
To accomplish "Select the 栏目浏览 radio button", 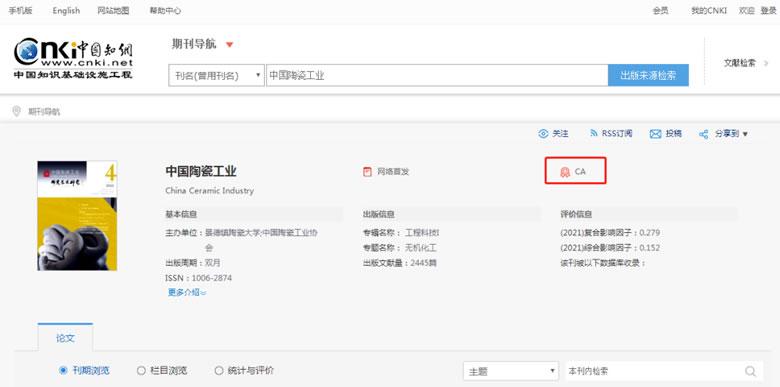I will [141, 371].
